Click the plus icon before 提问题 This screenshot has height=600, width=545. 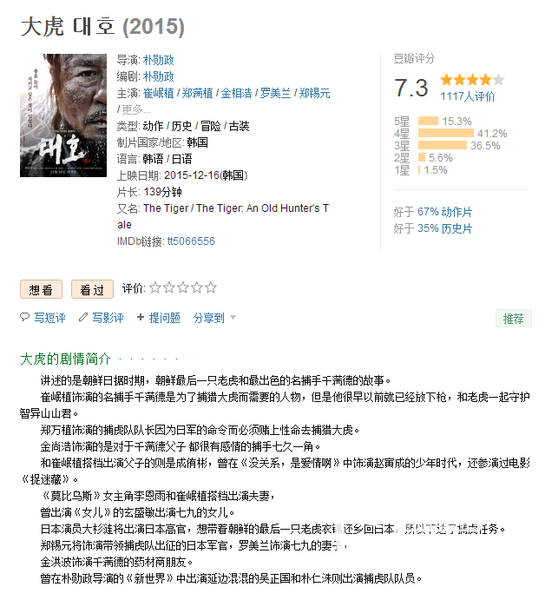tap(140, 317)
